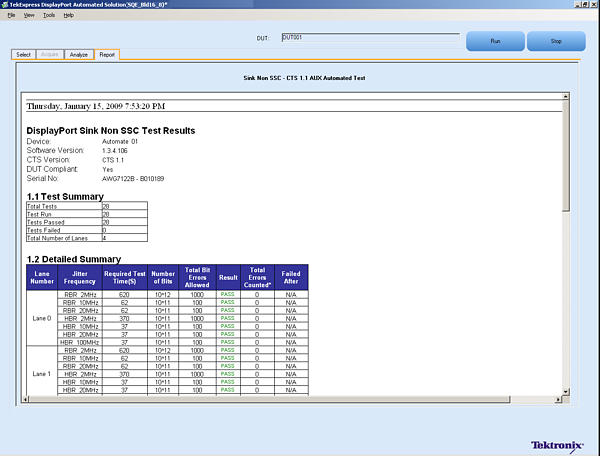This screenshot has width=600, height=456.
Task: Click the "Number of Bits" column header
Action: pyautogui.click(x=163, y=277)
